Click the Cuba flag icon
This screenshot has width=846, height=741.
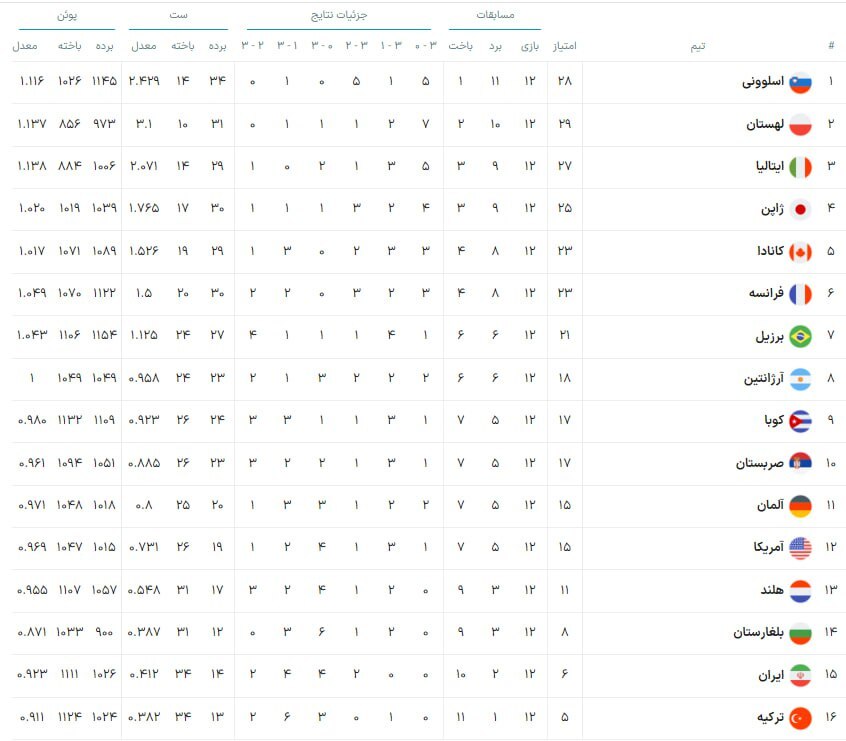(x=800, y=421)
